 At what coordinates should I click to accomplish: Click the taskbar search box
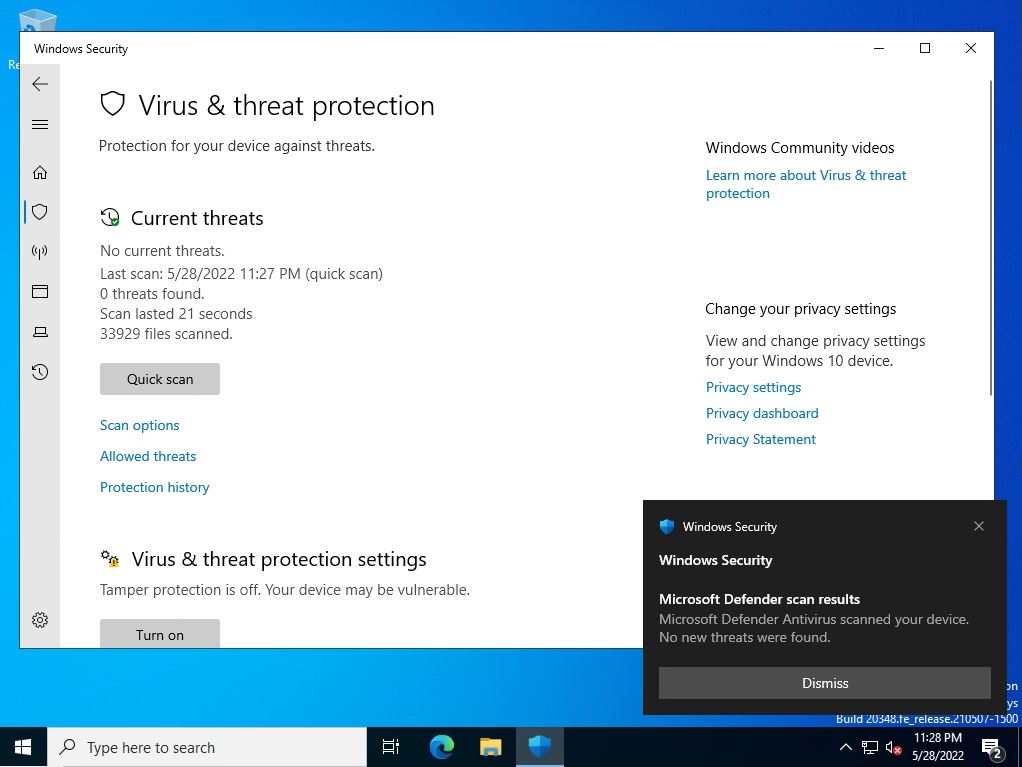207,747
